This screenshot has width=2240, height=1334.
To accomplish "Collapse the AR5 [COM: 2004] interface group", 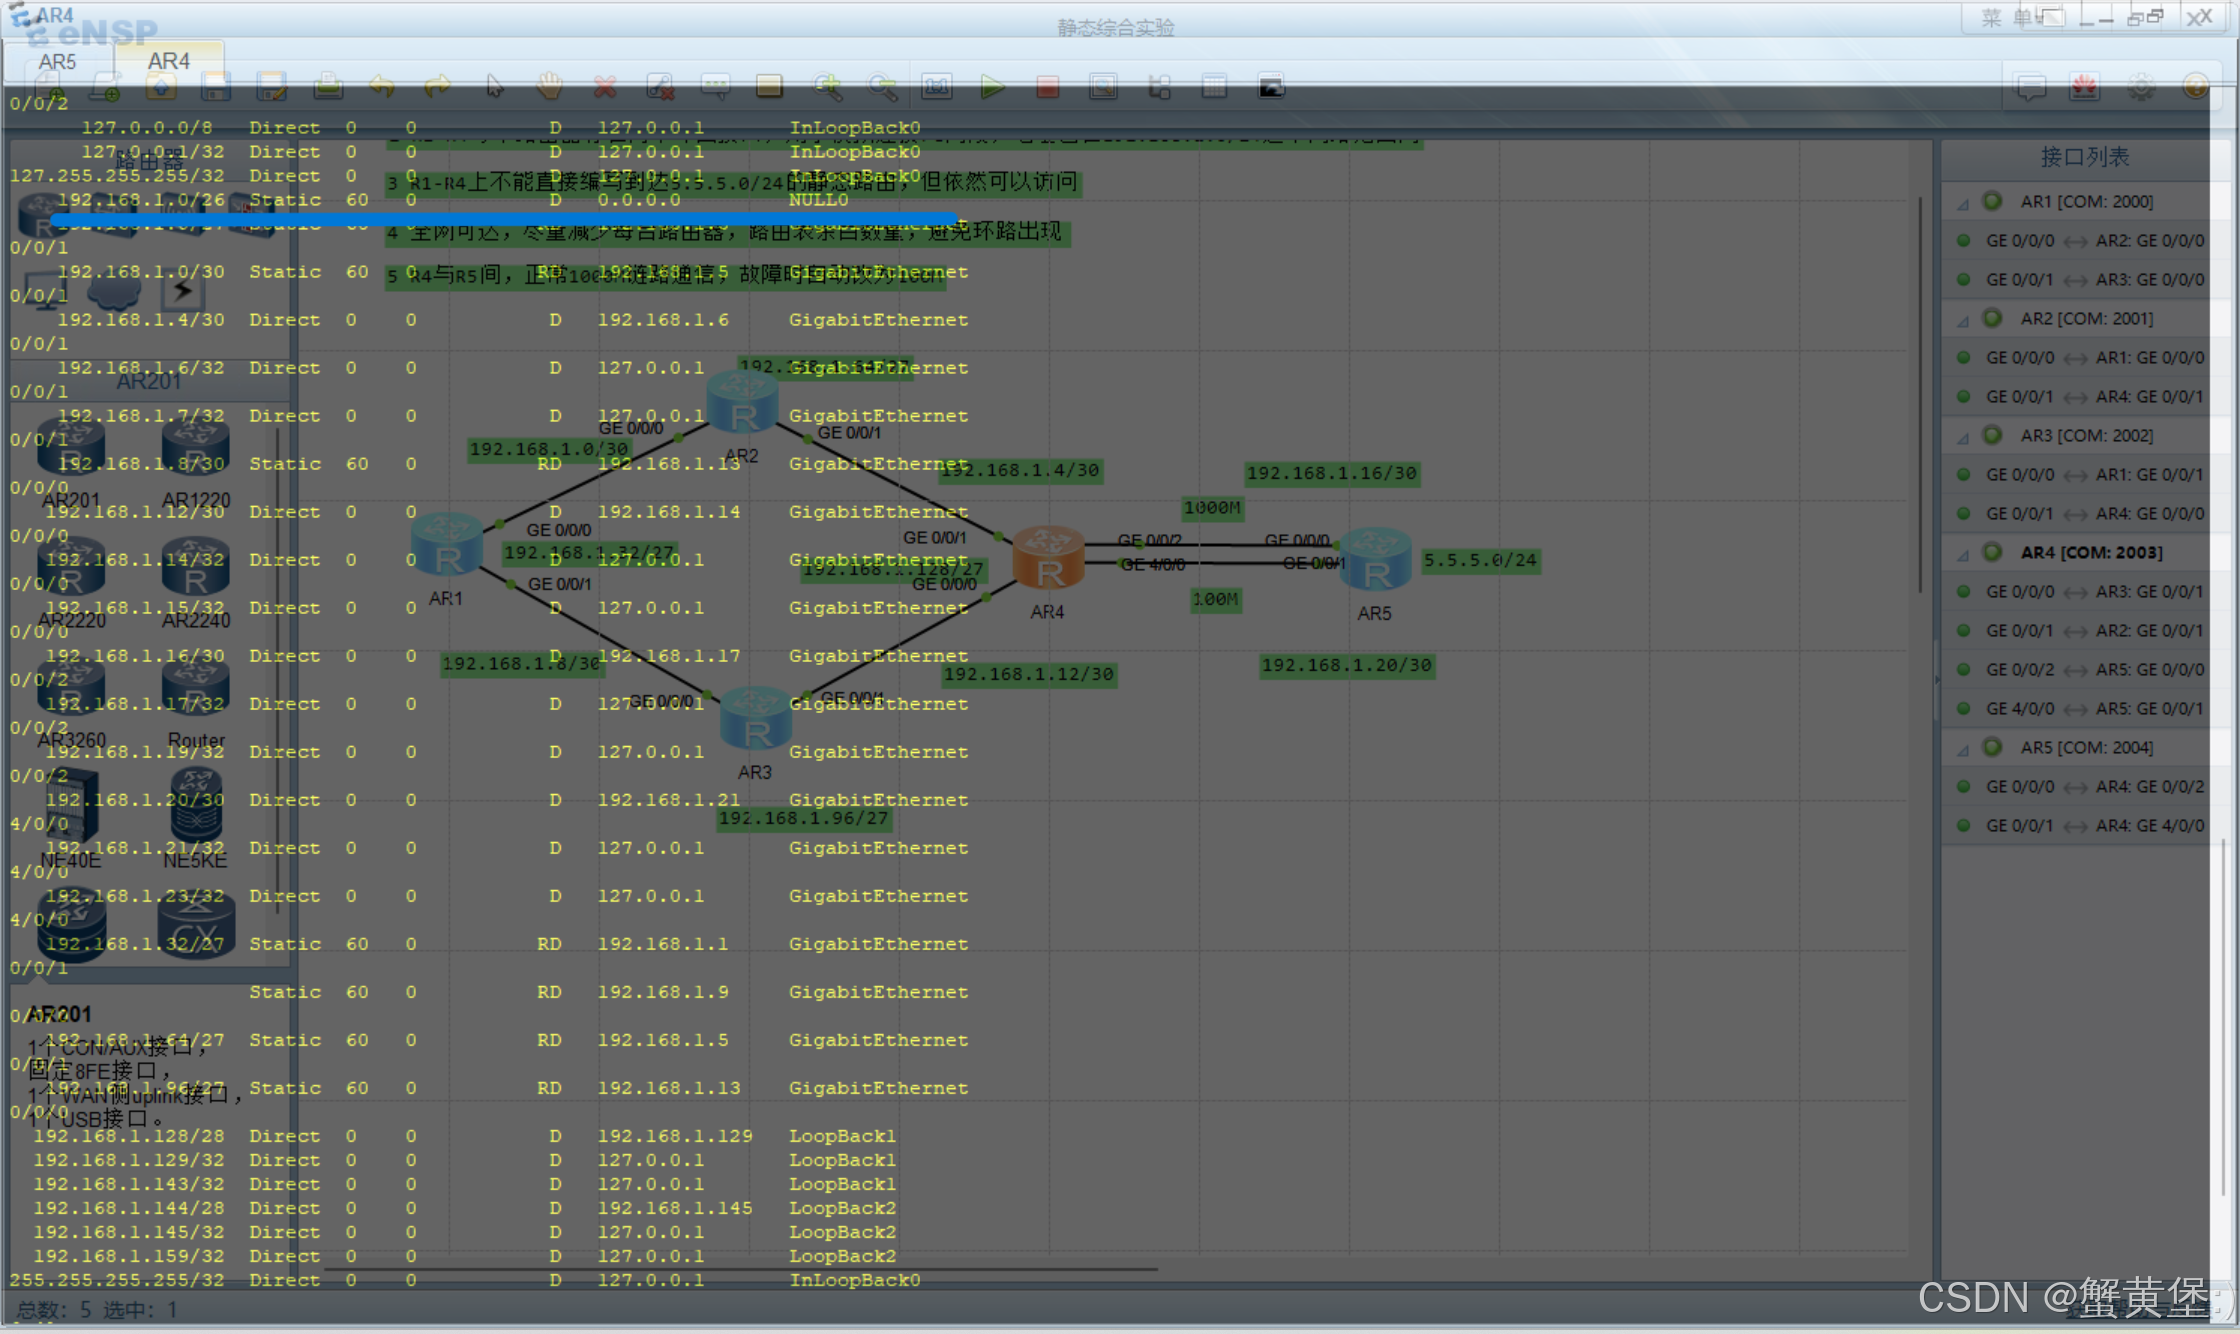I will point(1963,749).
